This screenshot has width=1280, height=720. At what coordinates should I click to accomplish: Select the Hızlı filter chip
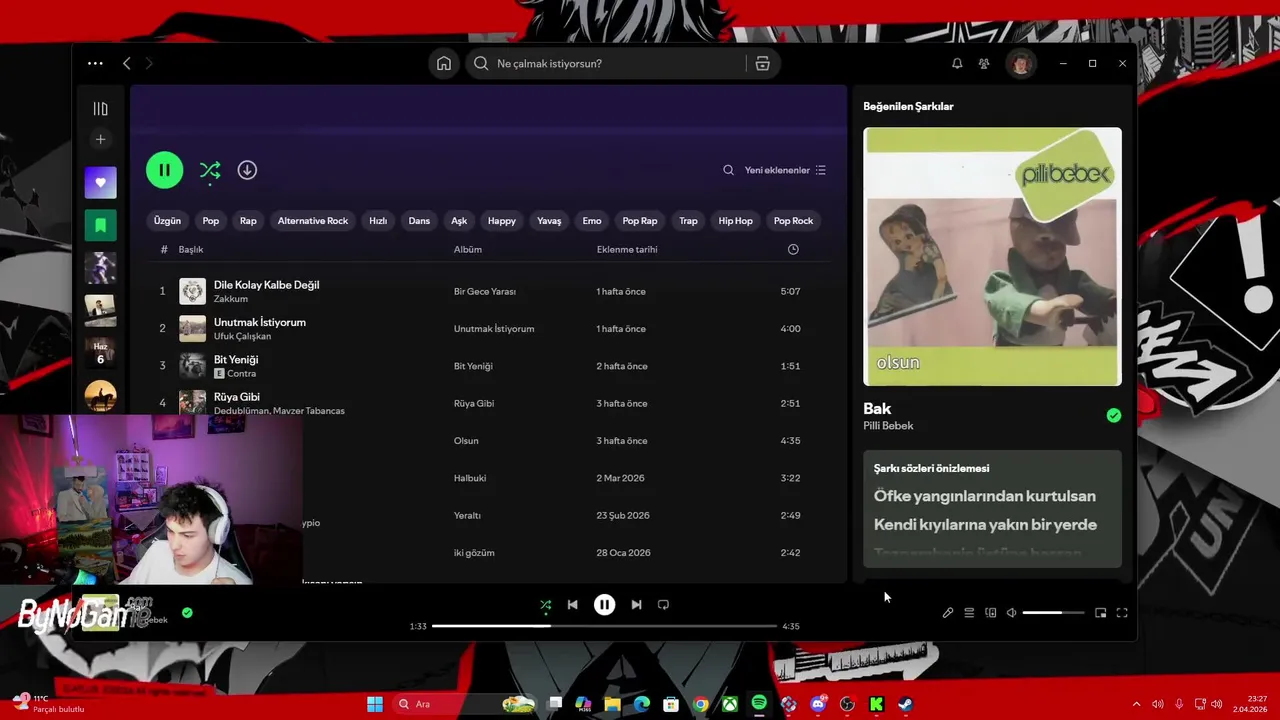pos(378,221)
